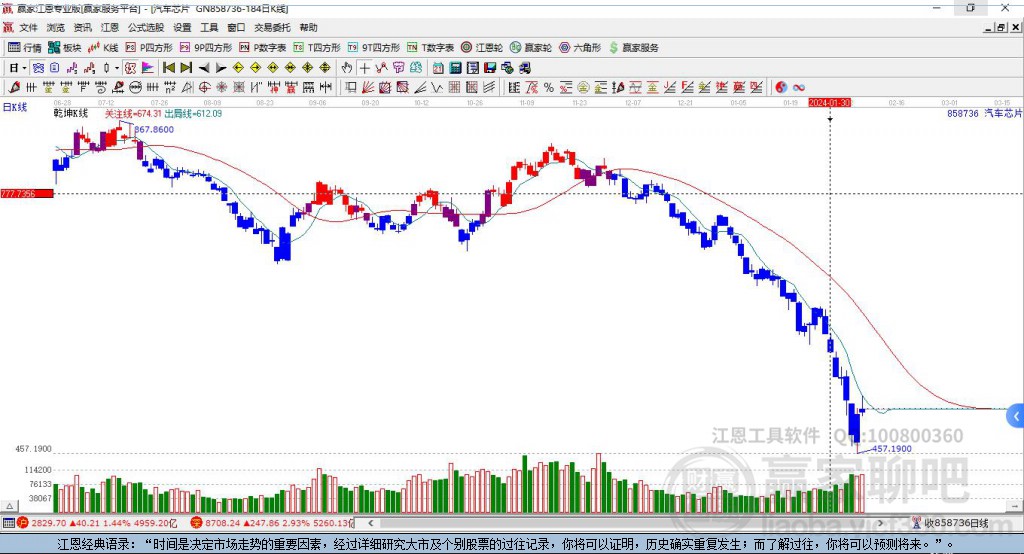
Task: Click the Gann fan lines icon
Action: (x=367, y=87)
